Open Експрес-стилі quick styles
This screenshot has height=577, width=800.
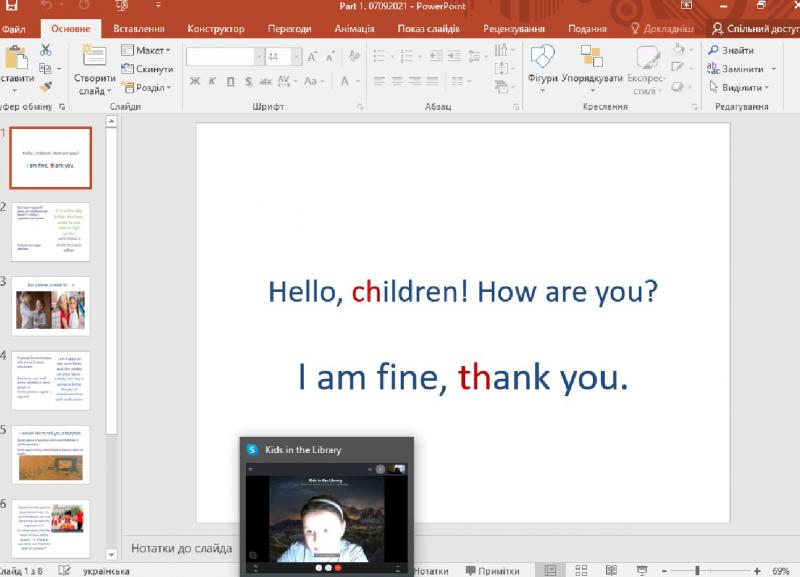tap(646, 70)
